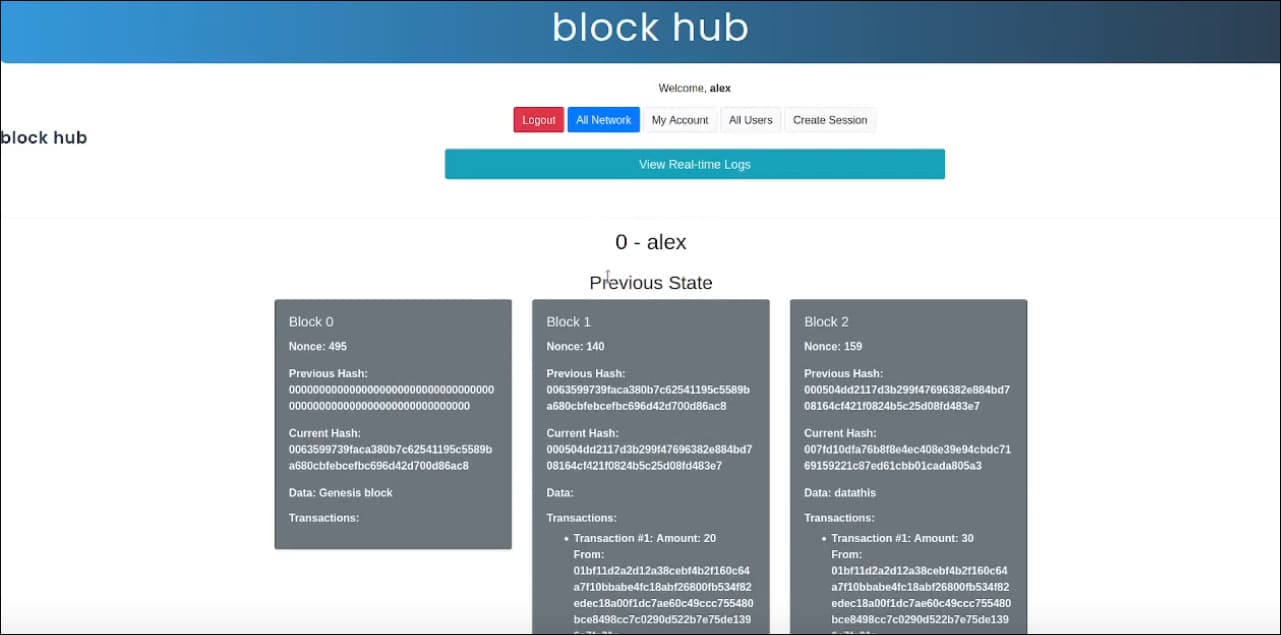Click the Transactions label in Block 1

(581, 518)
